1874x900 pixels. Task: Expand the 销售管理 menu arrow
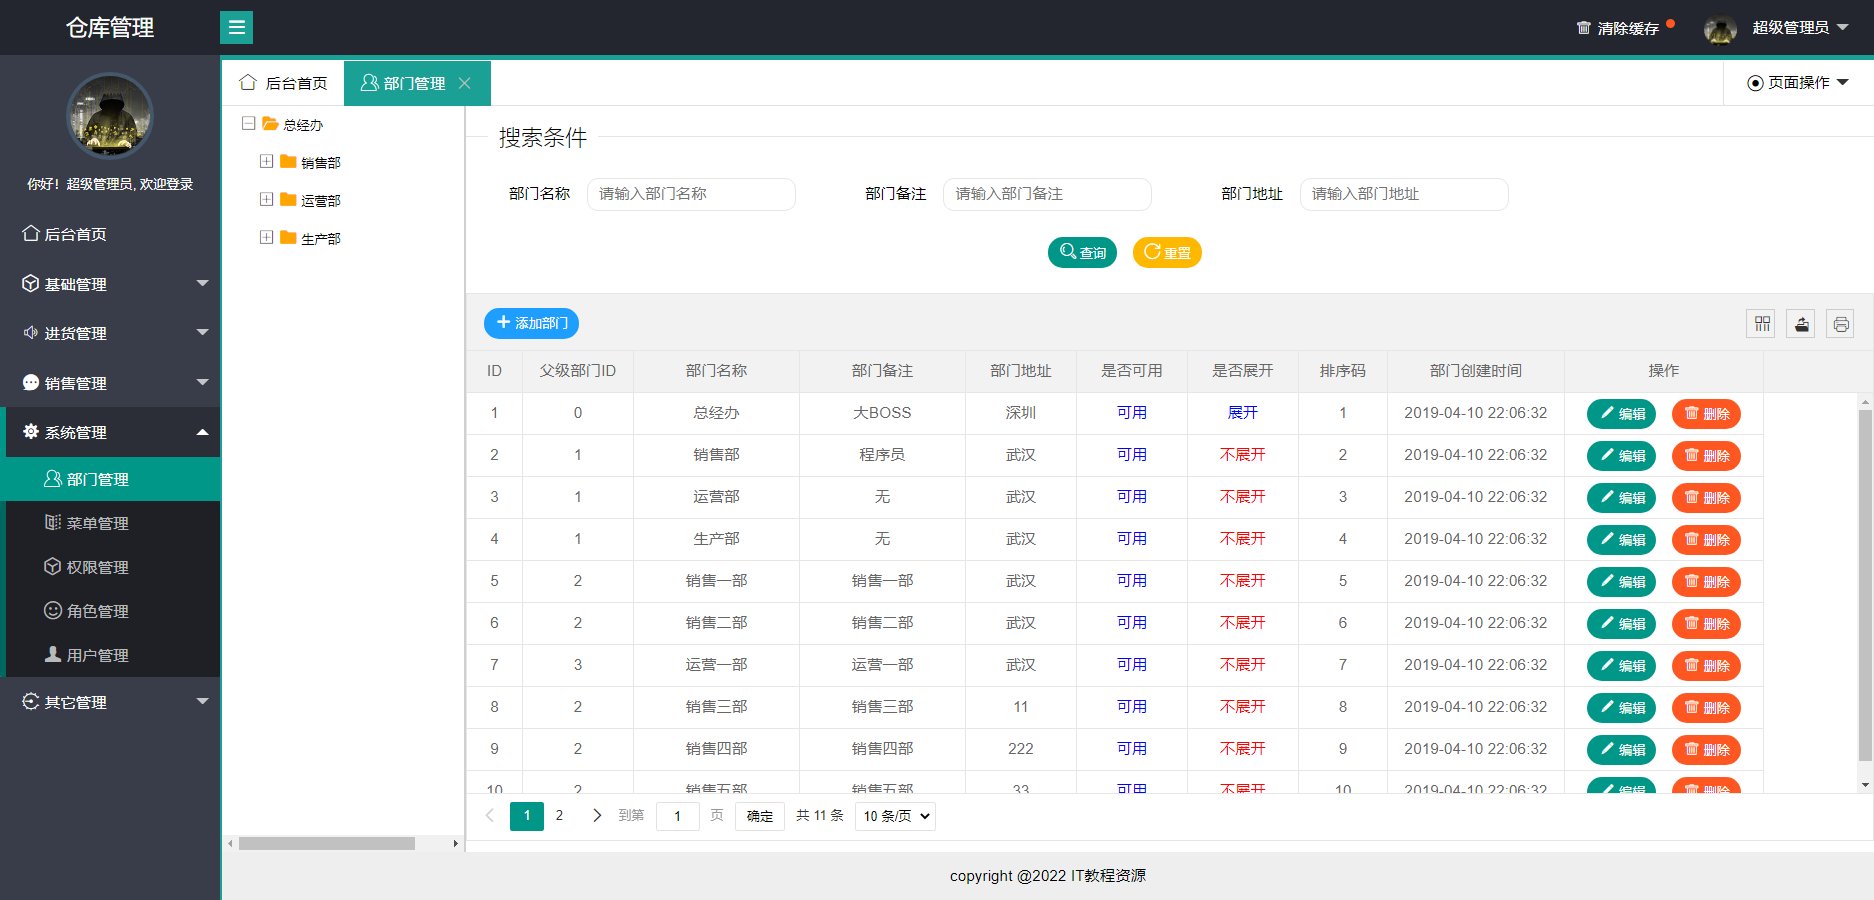pos(203,382)
